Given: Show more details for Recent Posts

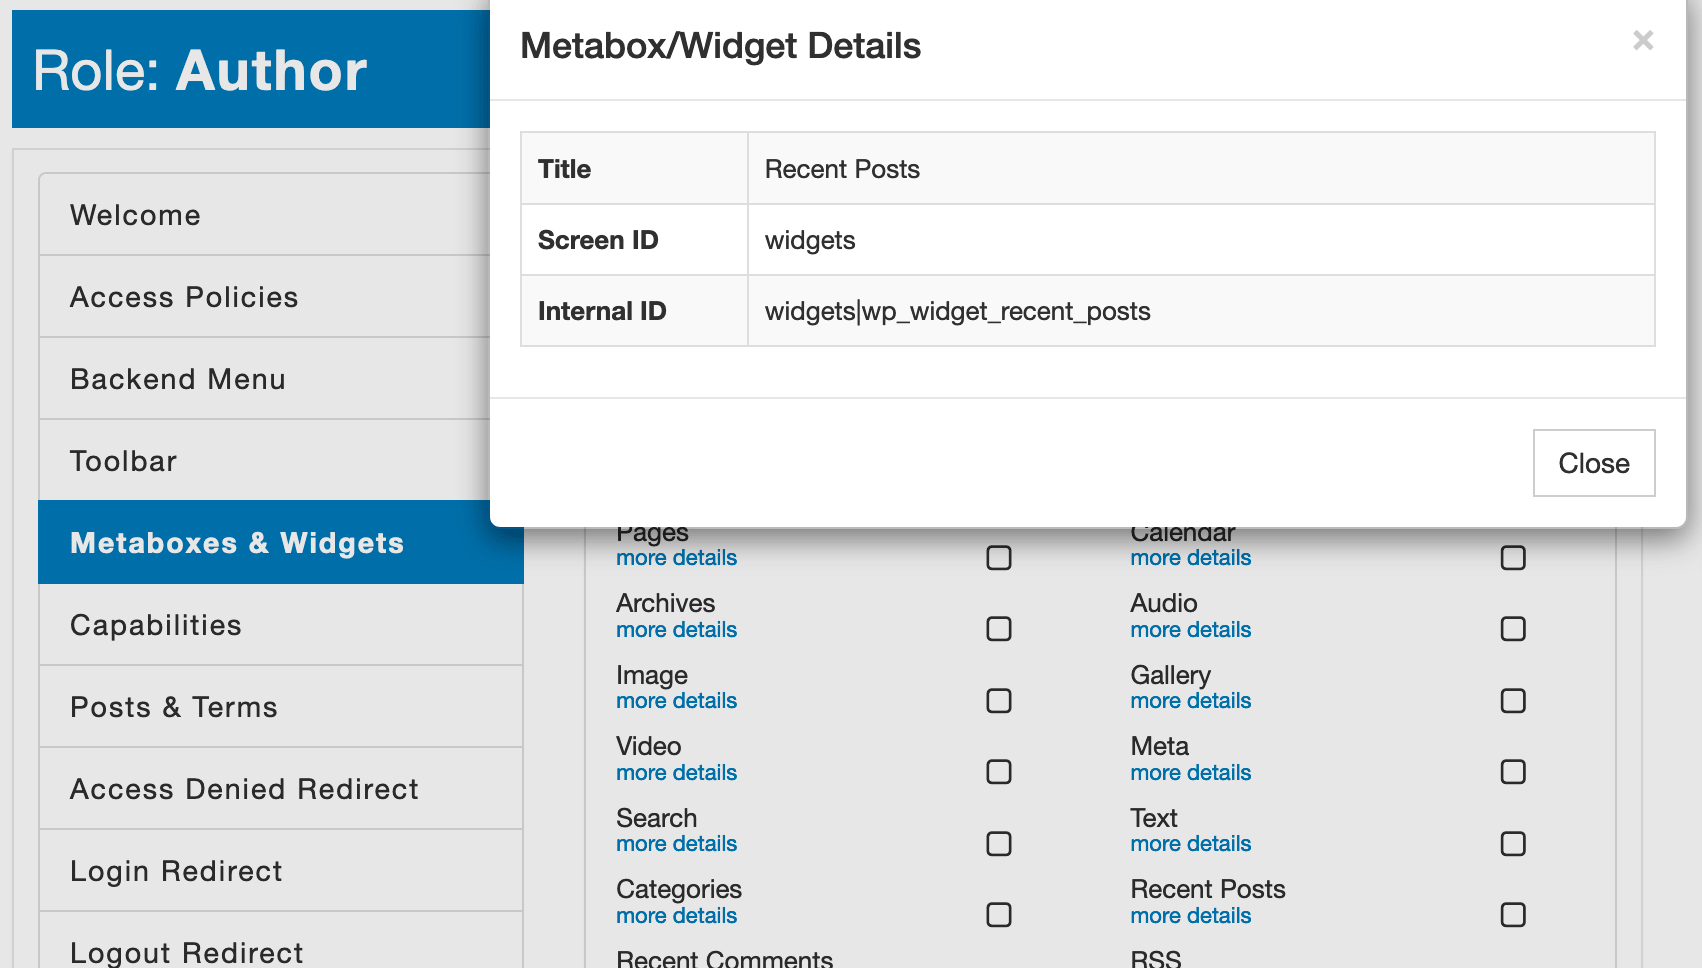Looking at the screenshot, I should (1190, 916).
